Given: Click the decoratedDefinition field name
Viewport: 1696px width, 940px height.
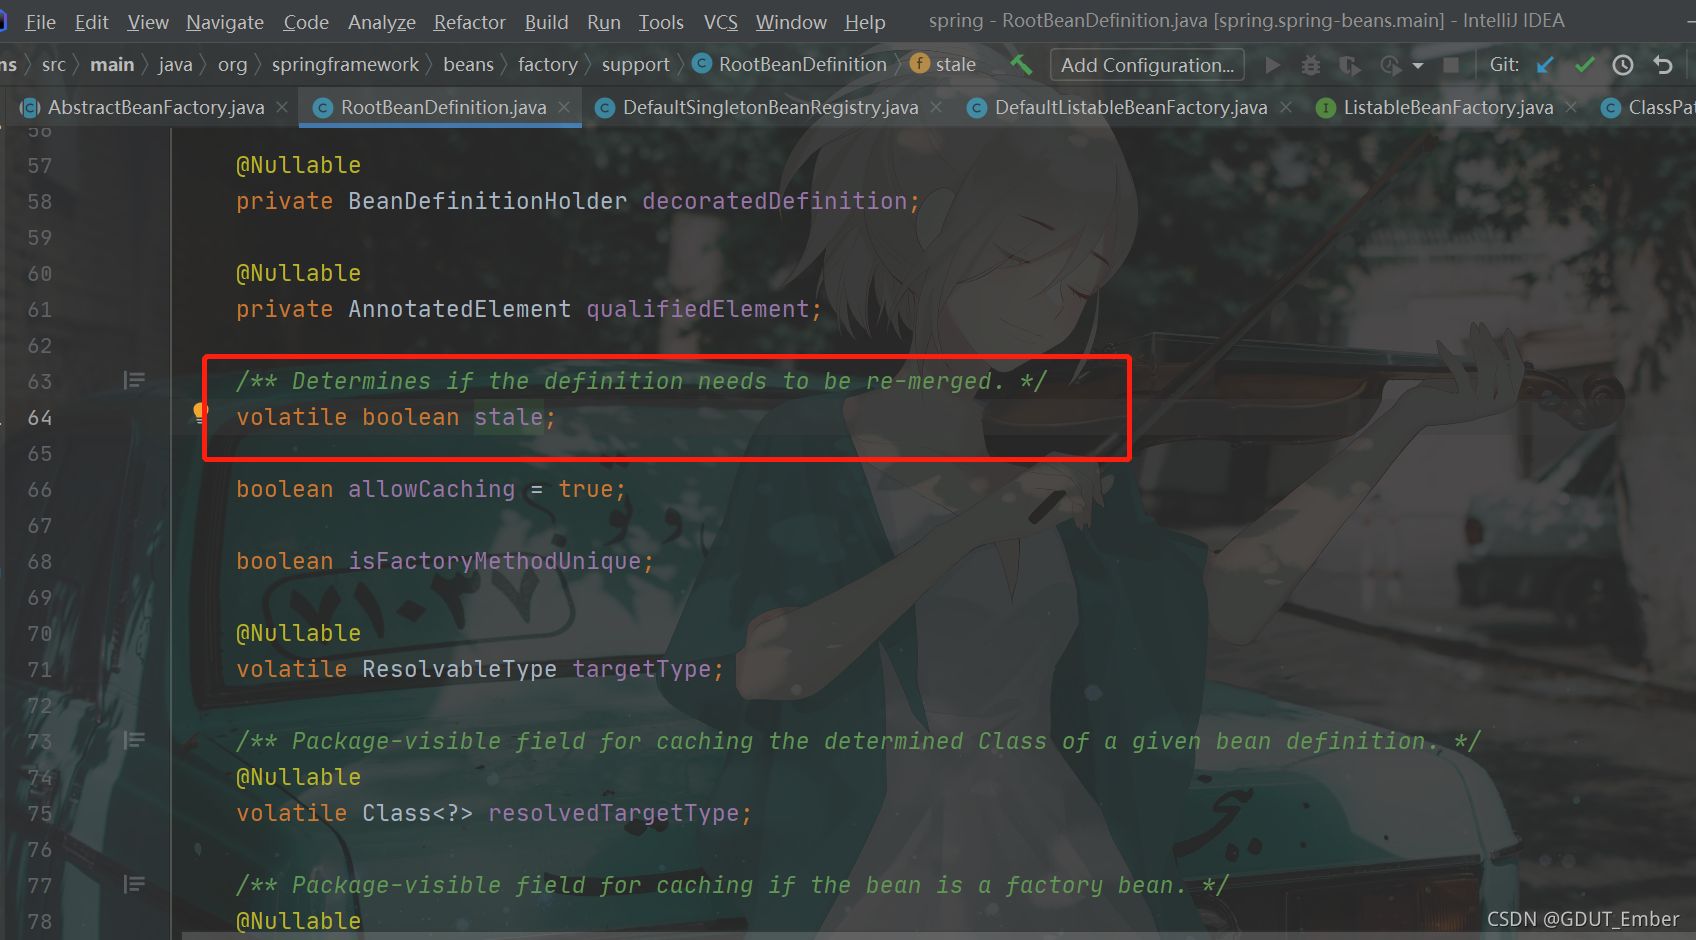Looking at the screenshot, I should pos(775,201).
